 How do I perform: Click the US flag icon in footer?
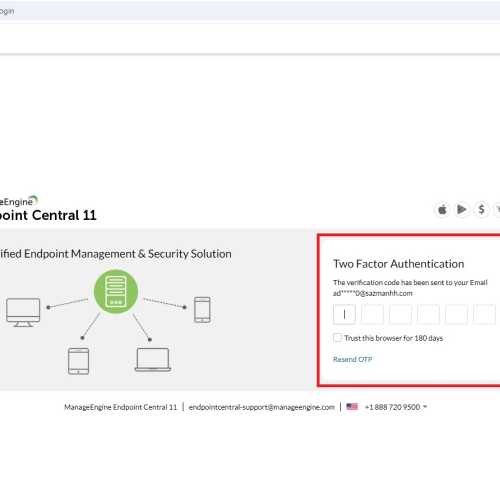click(352, 407)
